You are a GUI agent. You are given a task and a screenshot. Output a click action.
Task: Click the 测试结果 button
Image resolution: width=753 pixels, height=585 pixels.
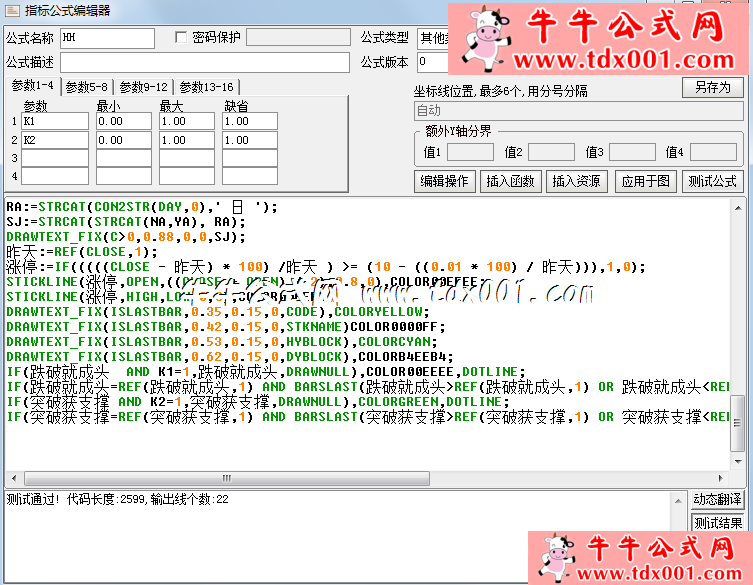click(717, 523)
